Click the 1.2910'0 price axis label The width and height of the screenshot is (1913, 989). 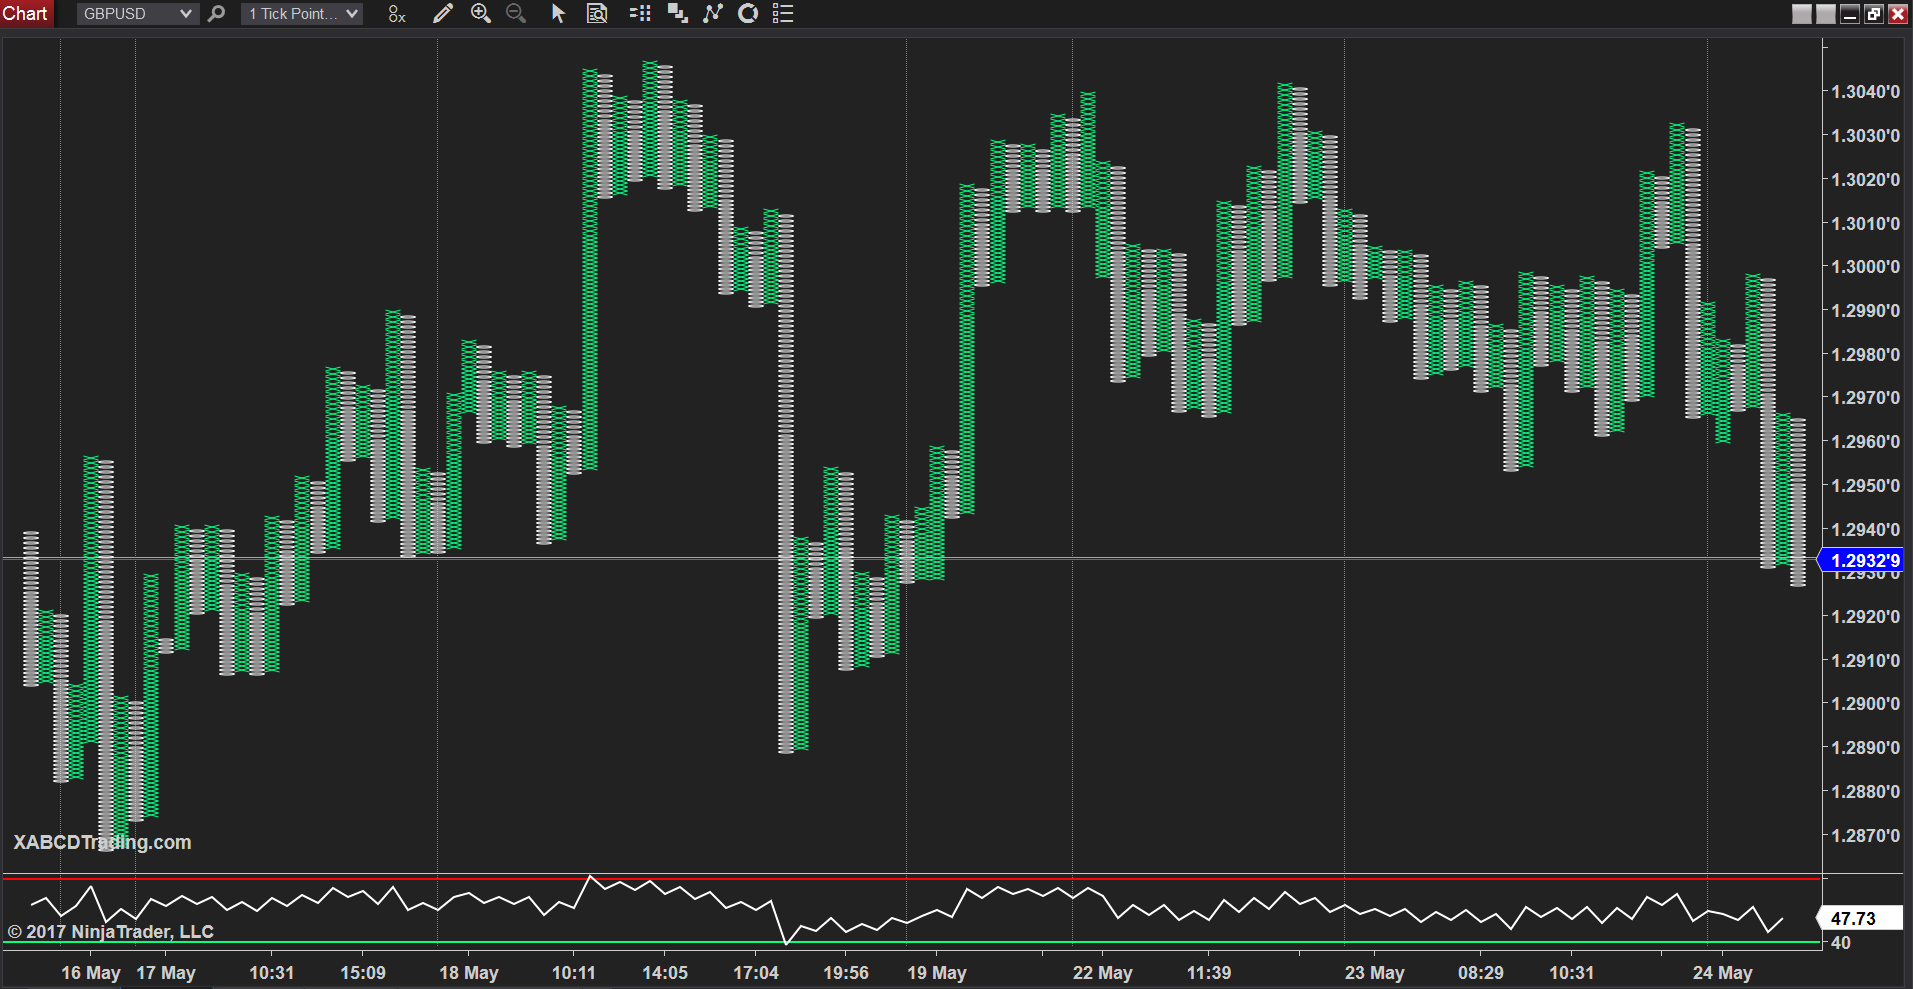point(1866,661)
